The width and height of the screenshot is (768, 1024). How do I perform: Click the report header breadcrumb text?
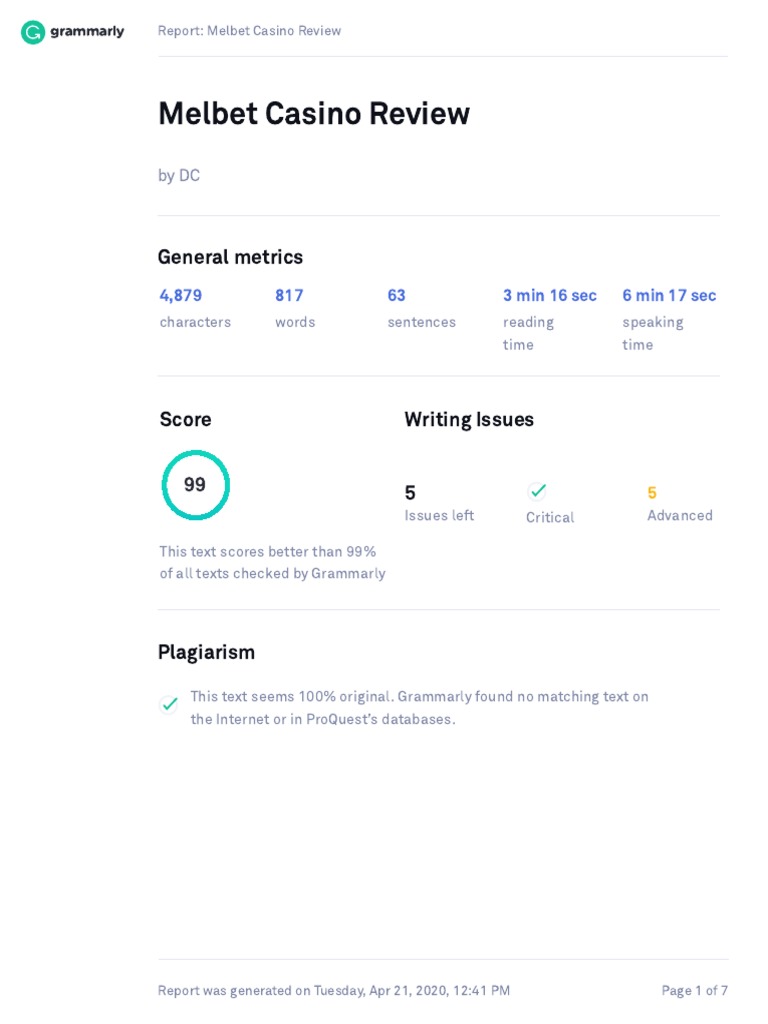(249, 31)
